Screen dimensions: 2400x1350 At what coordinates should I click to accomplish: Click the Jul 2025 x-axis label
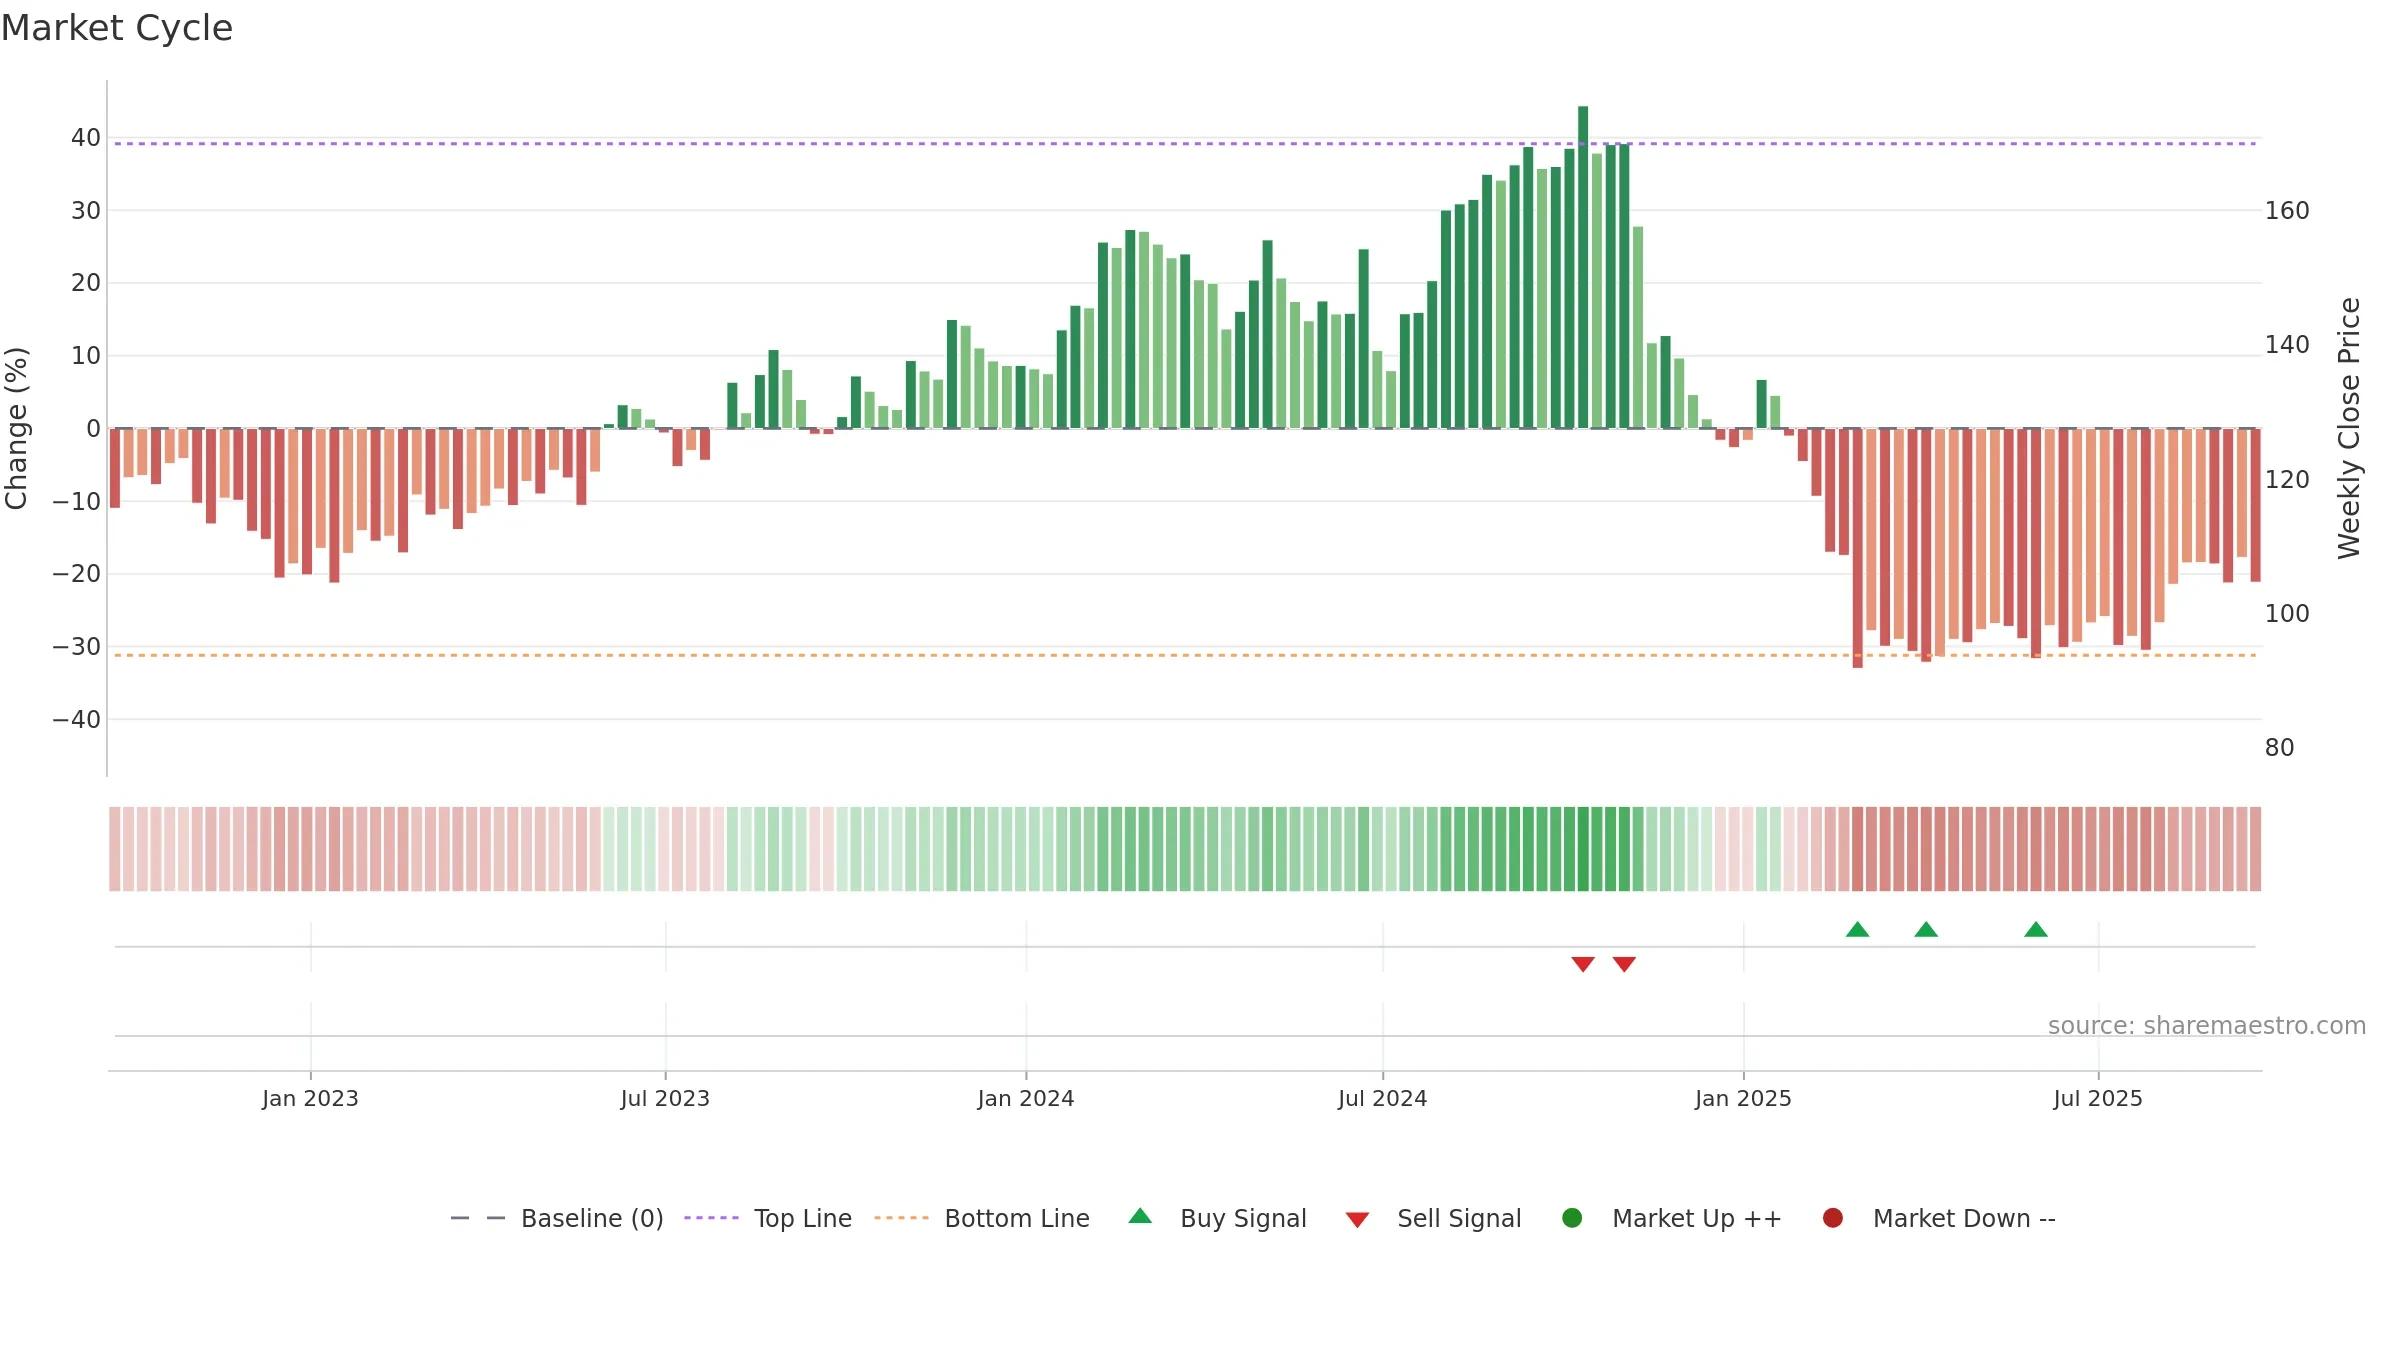tap(2098, 1098)
